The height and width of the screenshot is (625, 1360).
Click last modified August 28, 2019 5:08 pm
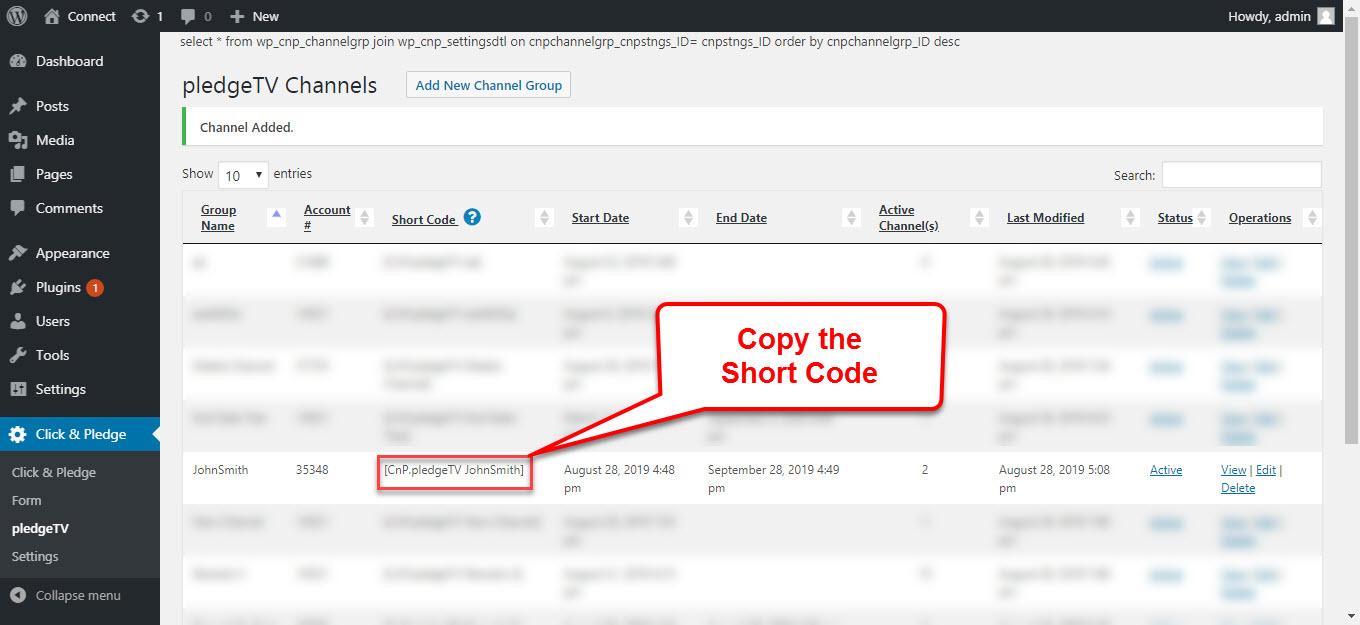point(1054,479)
